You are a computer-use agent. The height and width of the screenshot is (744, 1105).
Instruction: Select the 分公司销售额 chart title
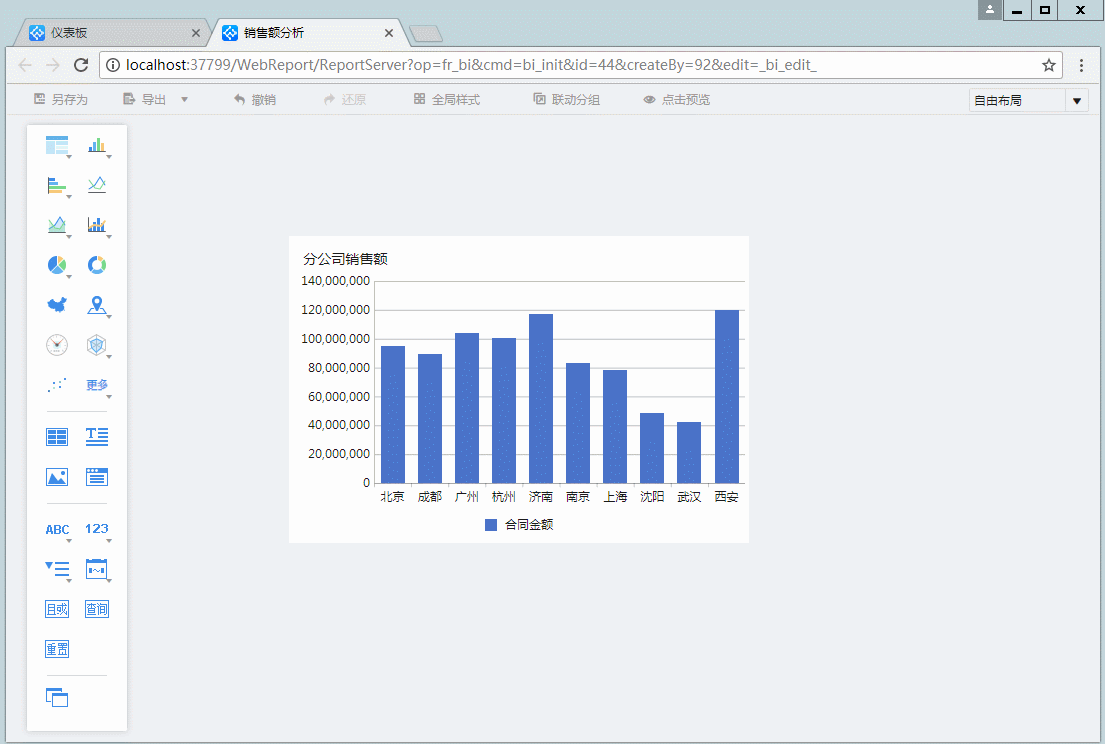(345, 259)
